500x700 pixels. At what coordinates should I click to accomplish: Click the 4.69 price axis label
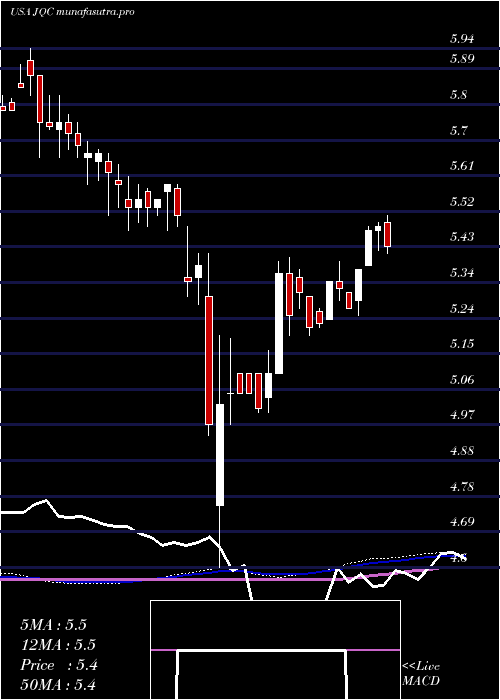(462, 521)
